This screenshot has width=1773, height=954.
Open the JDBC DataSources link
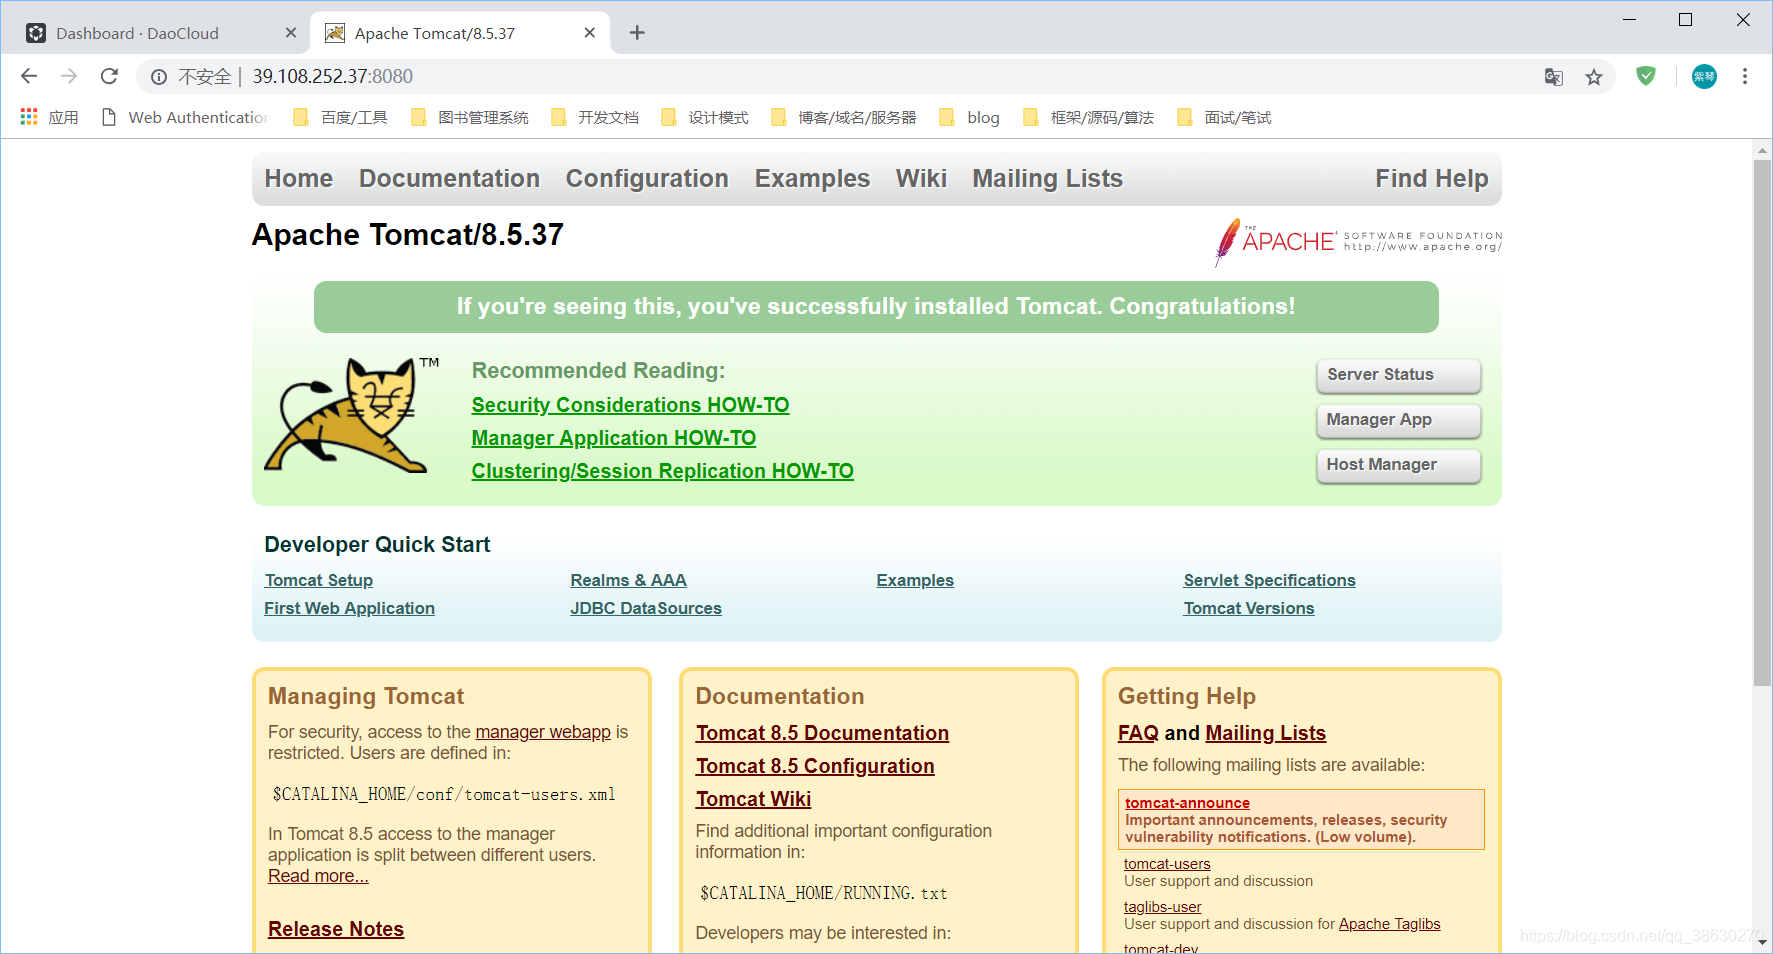[x=646, y=608]
